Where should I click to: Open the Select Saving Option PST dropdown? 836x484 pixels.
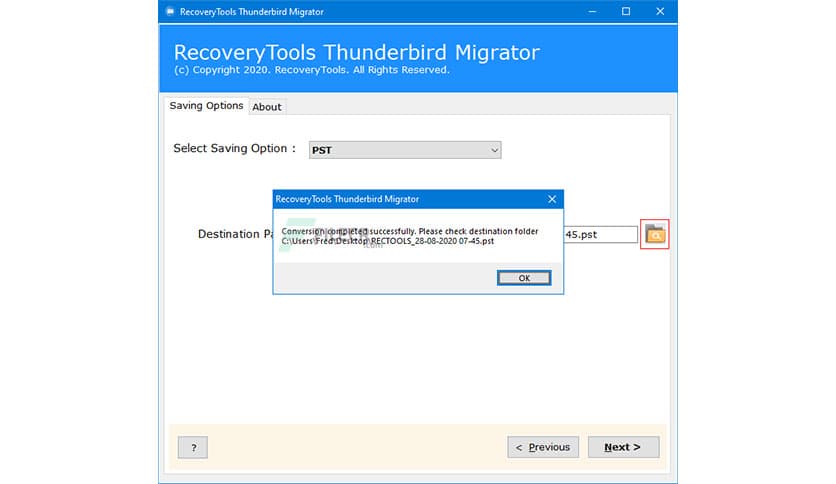[x=405, y=150]
